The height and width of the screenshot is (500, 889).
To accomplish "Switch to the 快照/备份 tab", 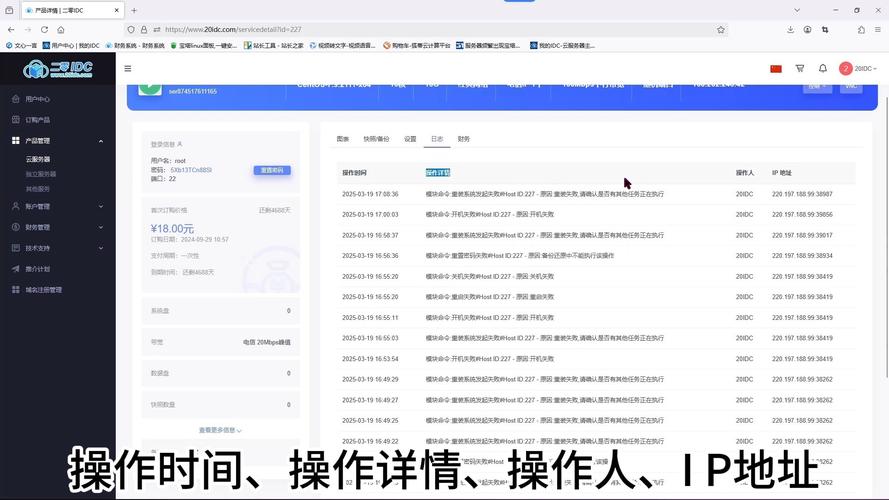I will pos(376,139).
